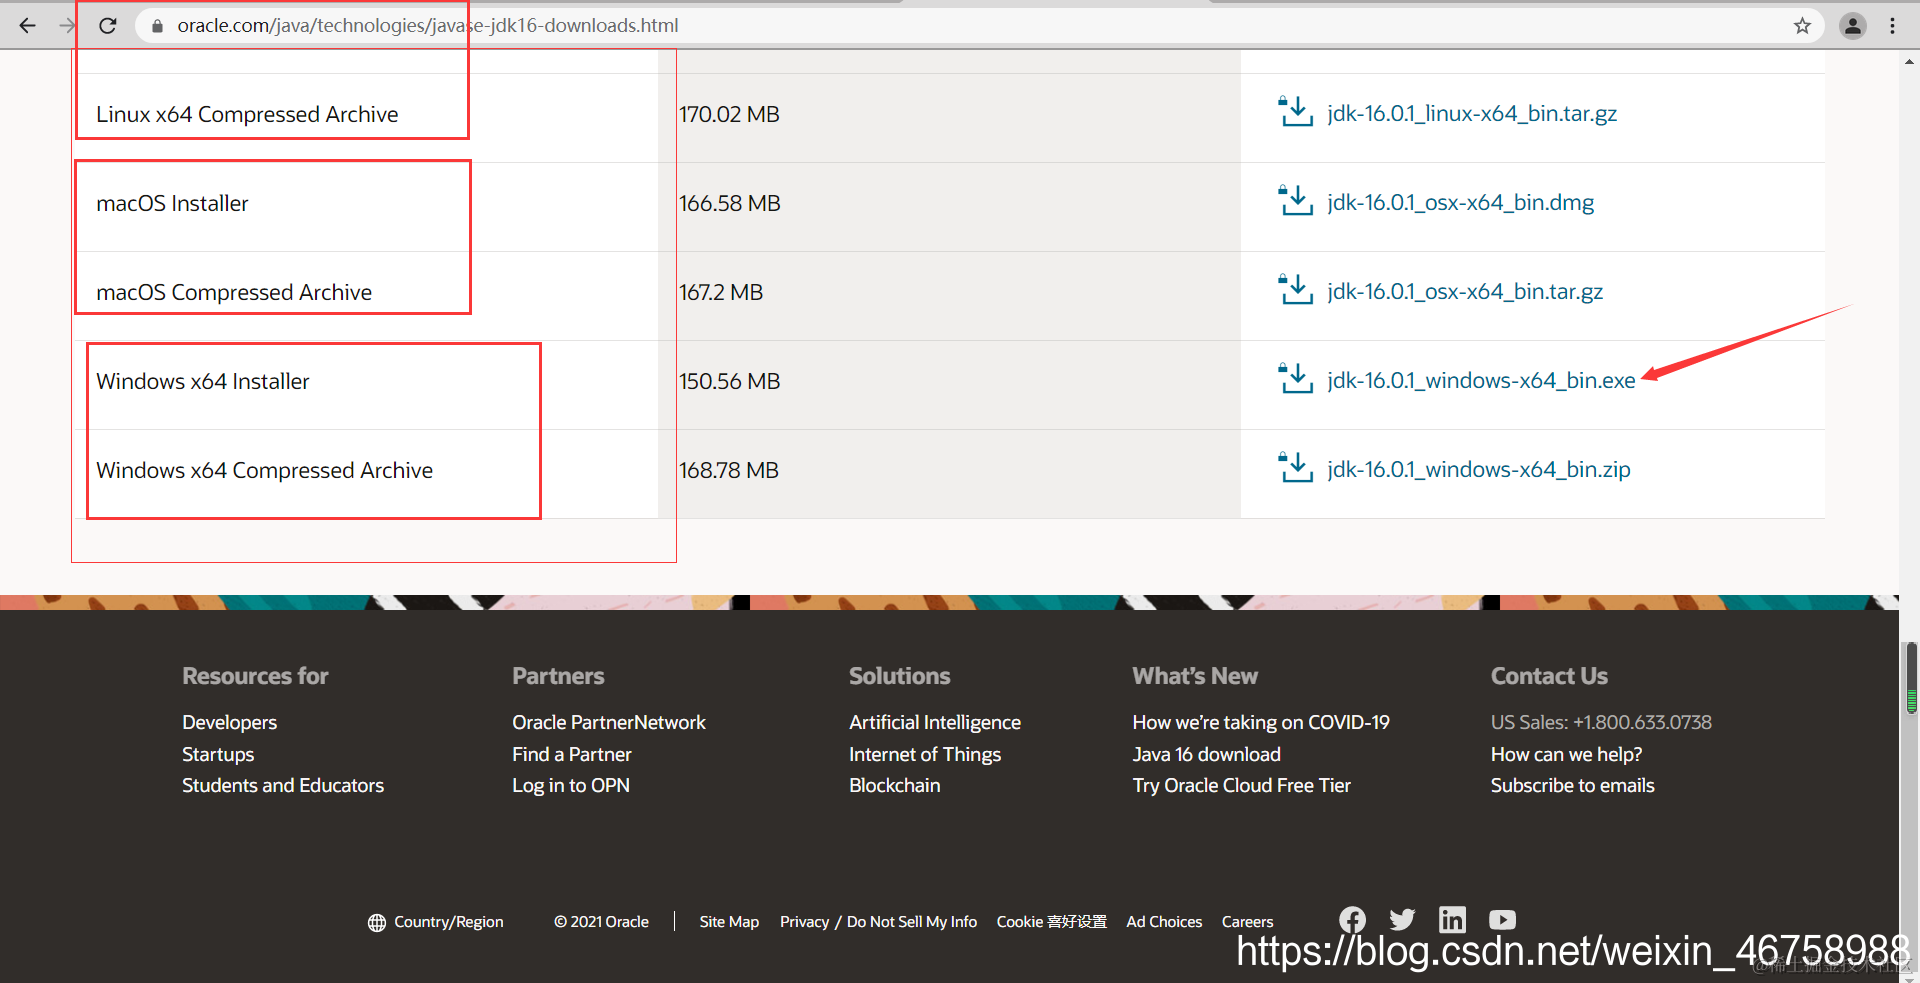Click Log in to OPN

coord(571,785)
